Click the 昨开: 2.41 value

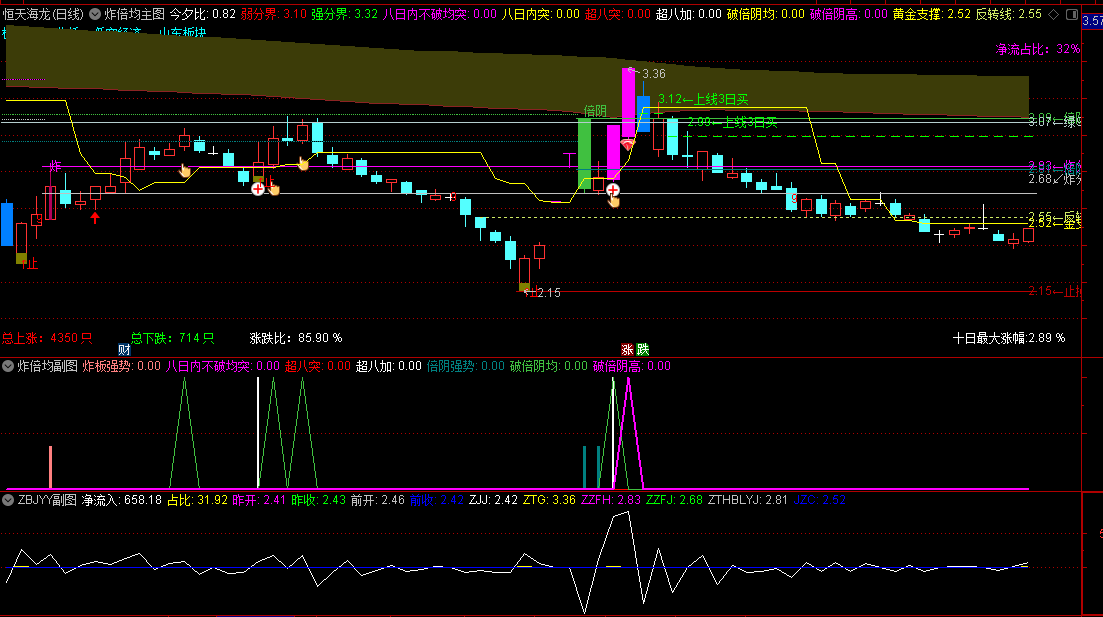click(259, 500)
